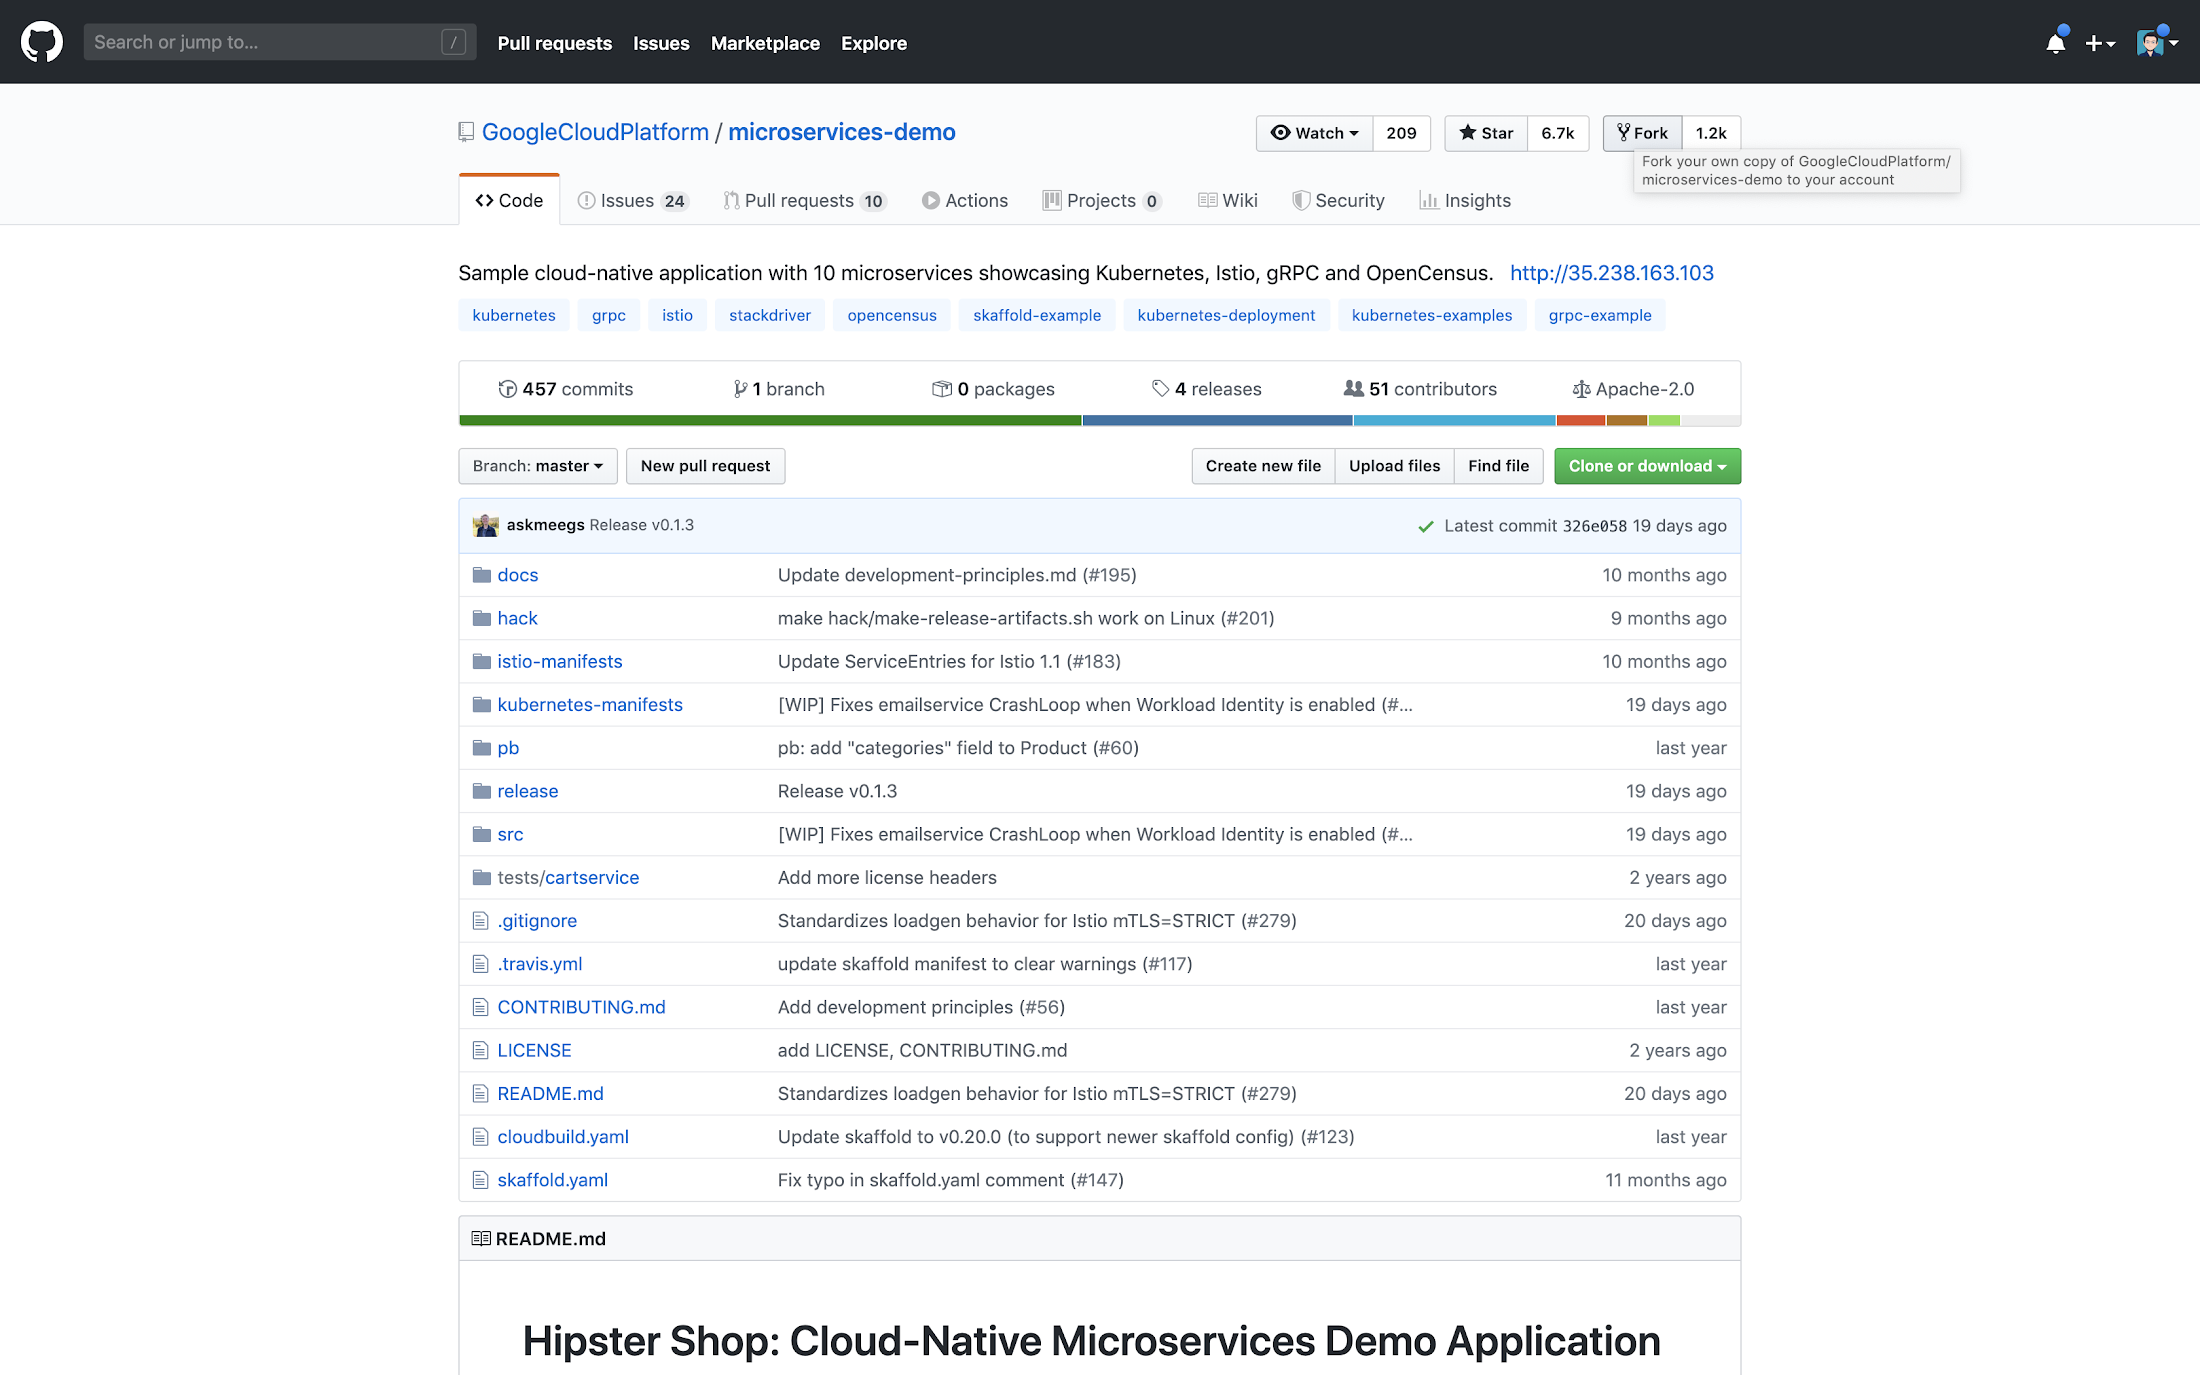The width and height of the screenshot is (2200, 1375).
Task: Focus the Search or jump to field
Action: click(x=280, y=42)
